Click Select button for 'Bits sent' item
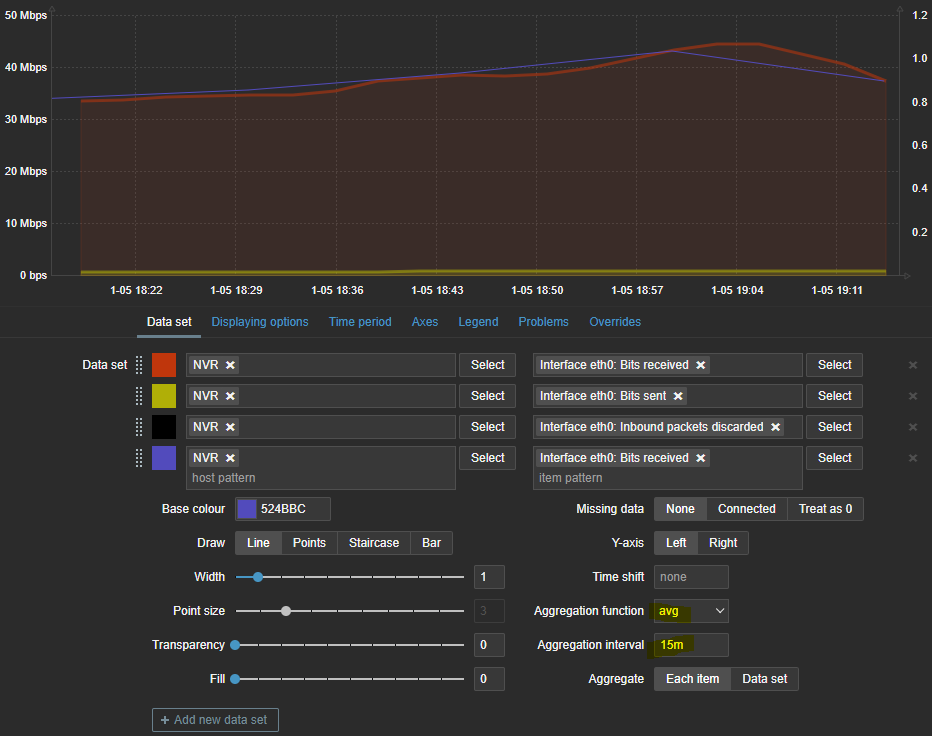This screenshot has height=736, width=932. pos(834,396)
